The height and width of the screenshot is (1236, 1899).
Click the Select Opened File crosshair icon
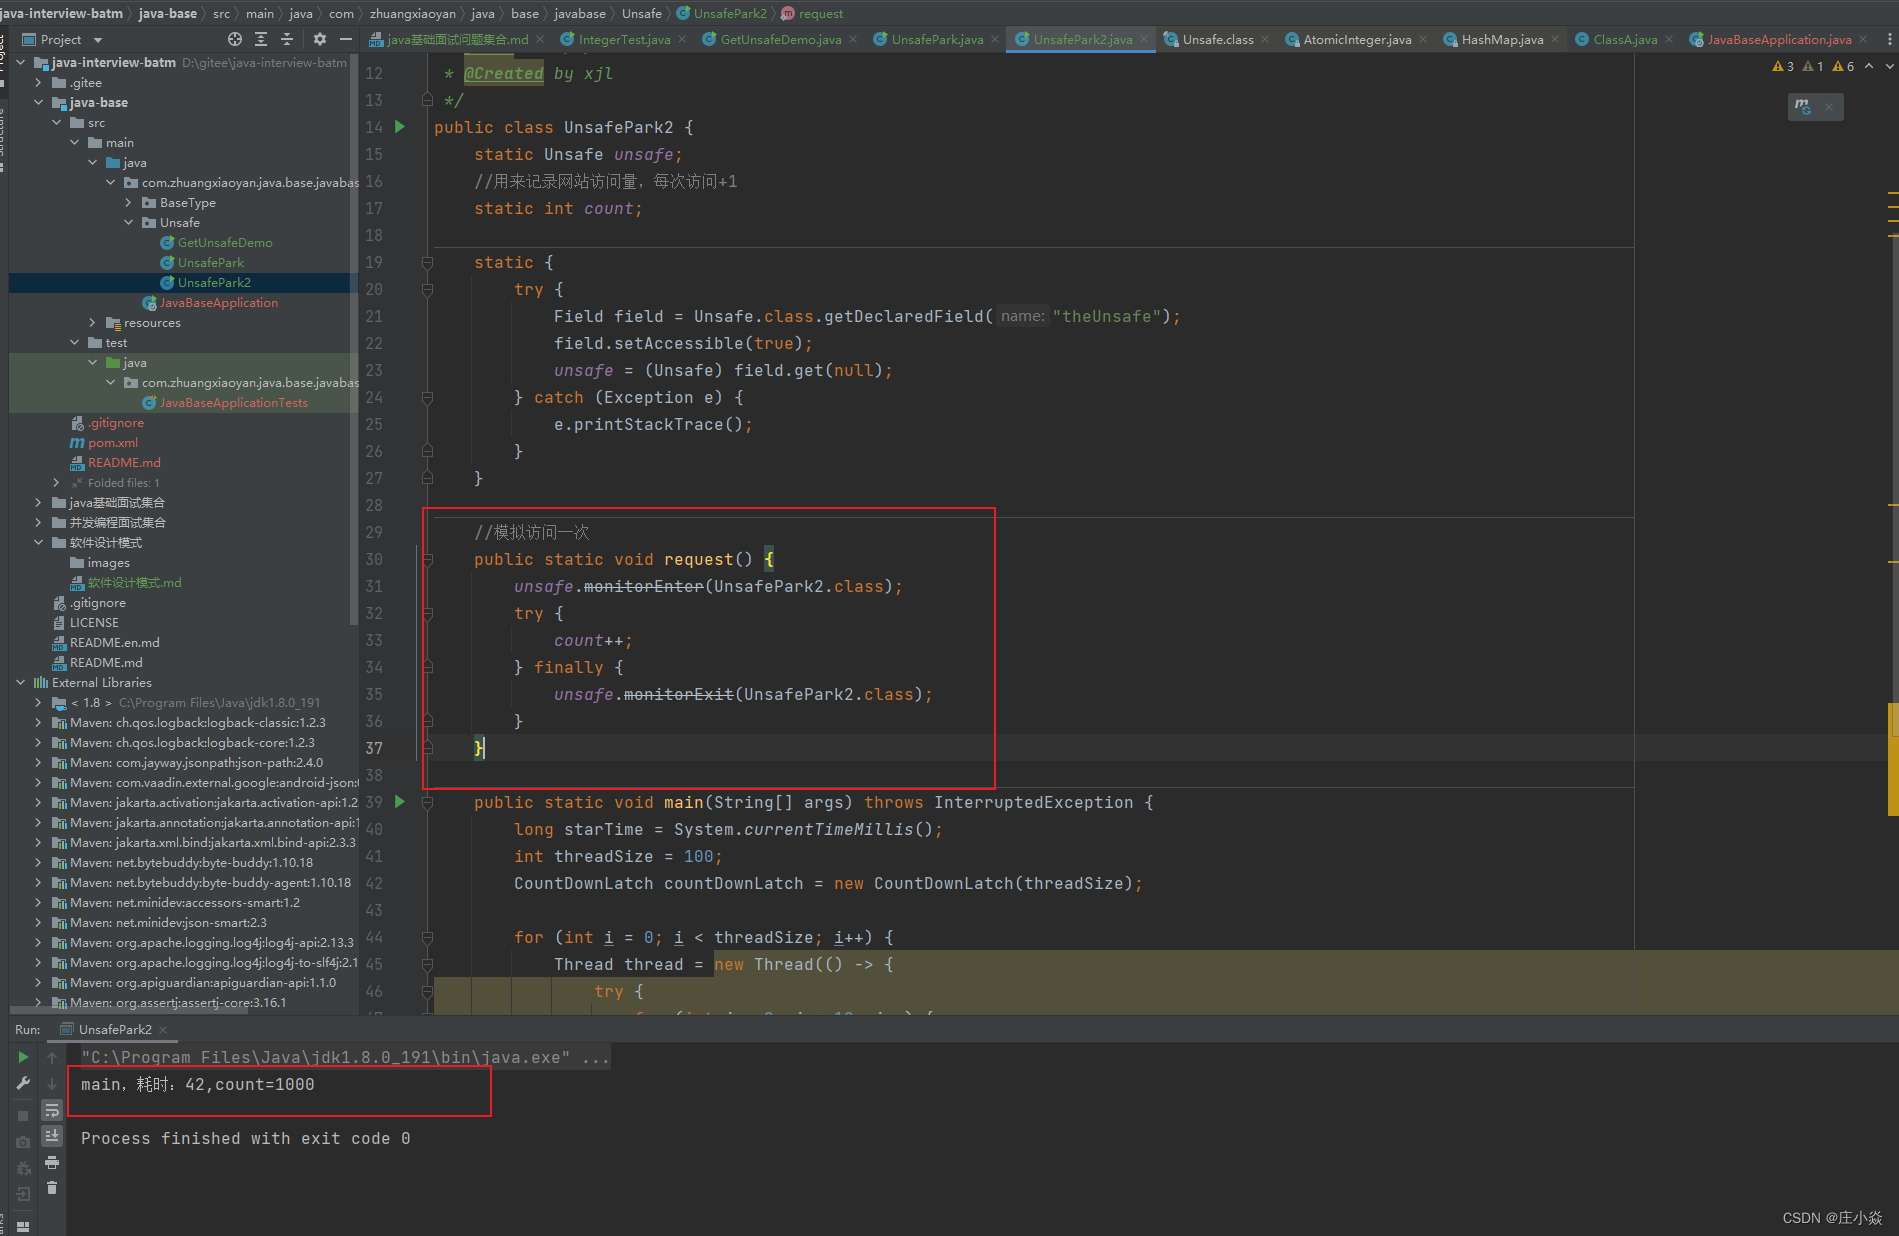235,39
